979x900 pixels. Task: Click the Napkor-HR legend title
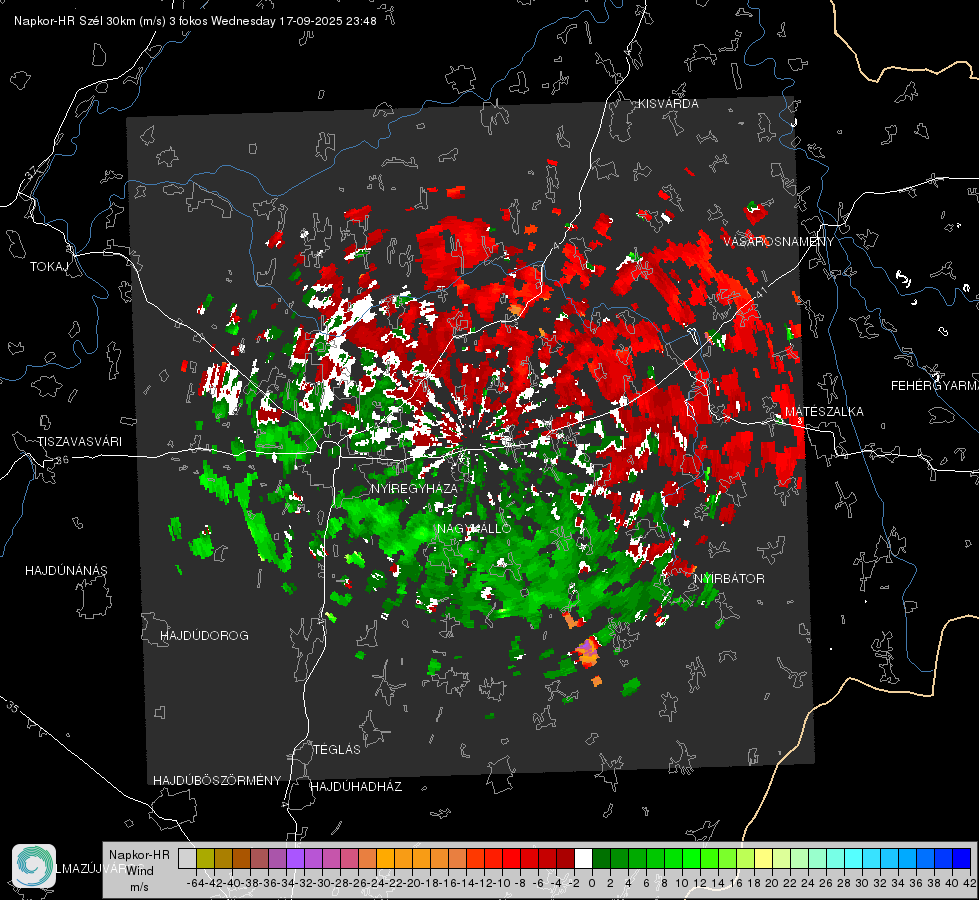pyautogui.click(x=139, y=854)
